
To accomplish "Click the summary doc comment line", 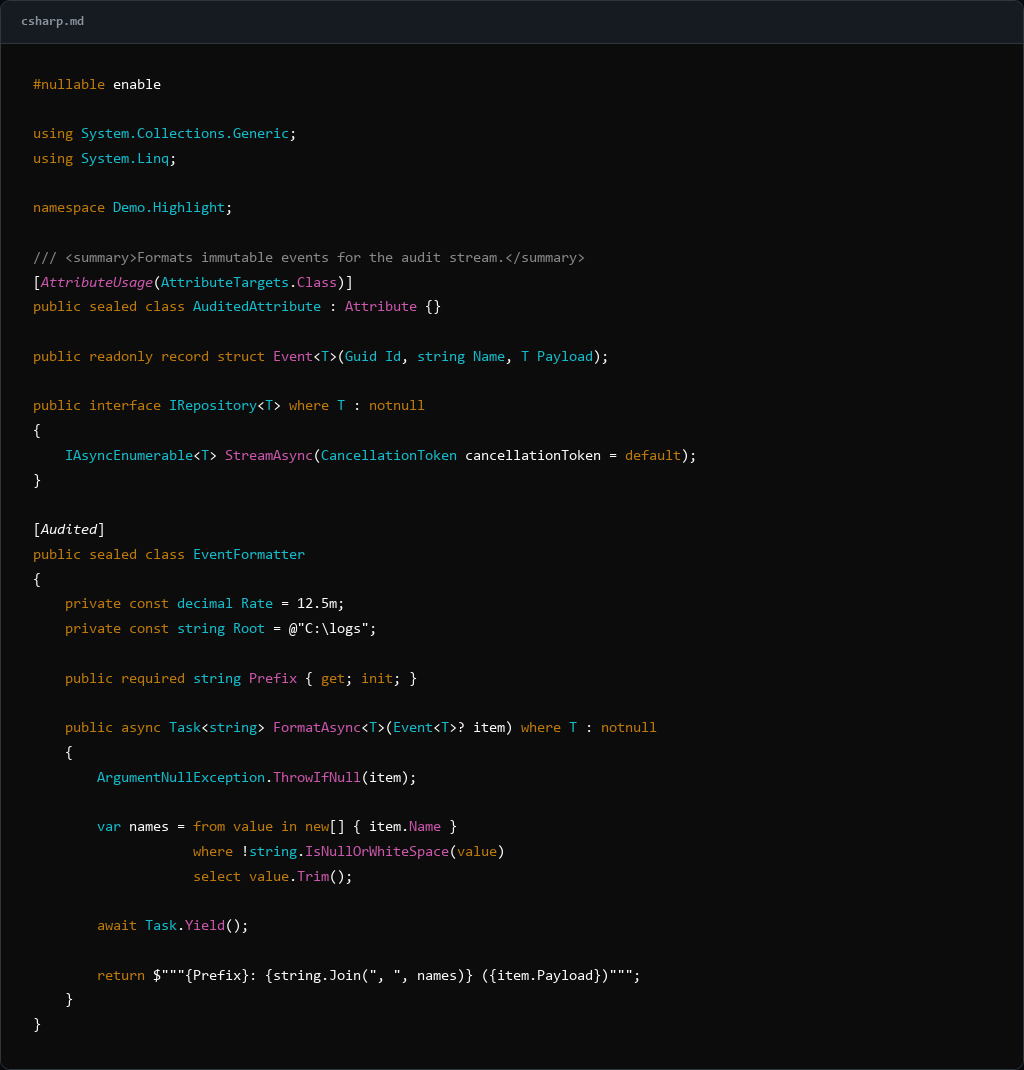I will click(308, 258).
